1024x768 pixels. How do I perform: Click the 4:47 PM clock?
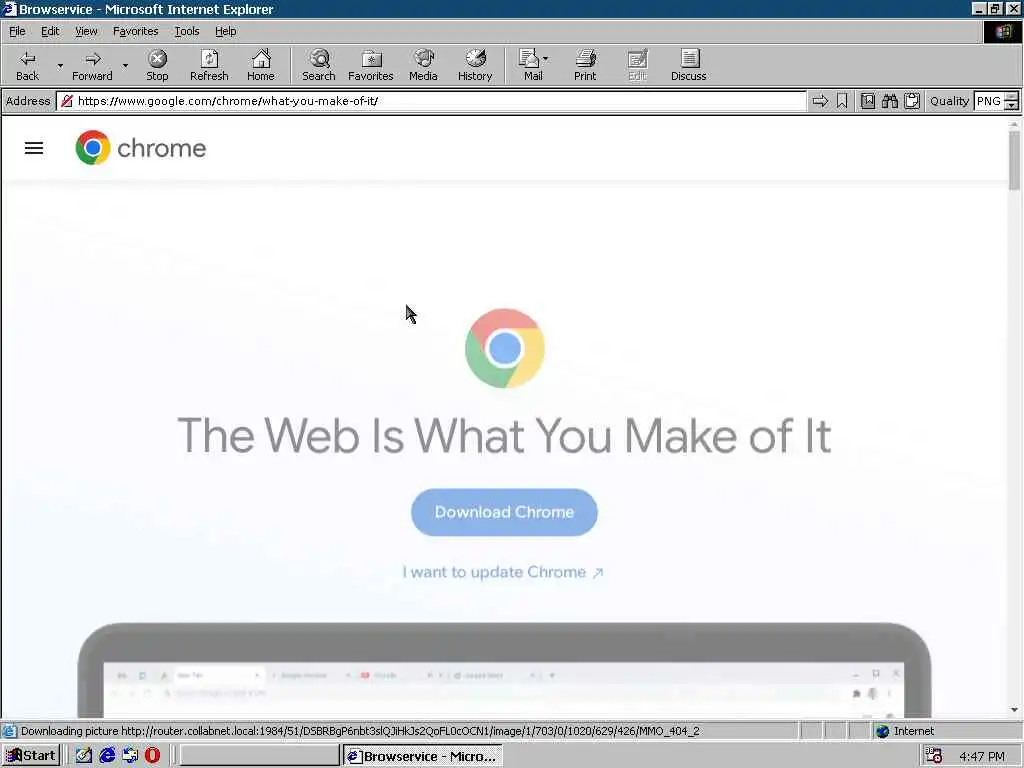(982, 756)
